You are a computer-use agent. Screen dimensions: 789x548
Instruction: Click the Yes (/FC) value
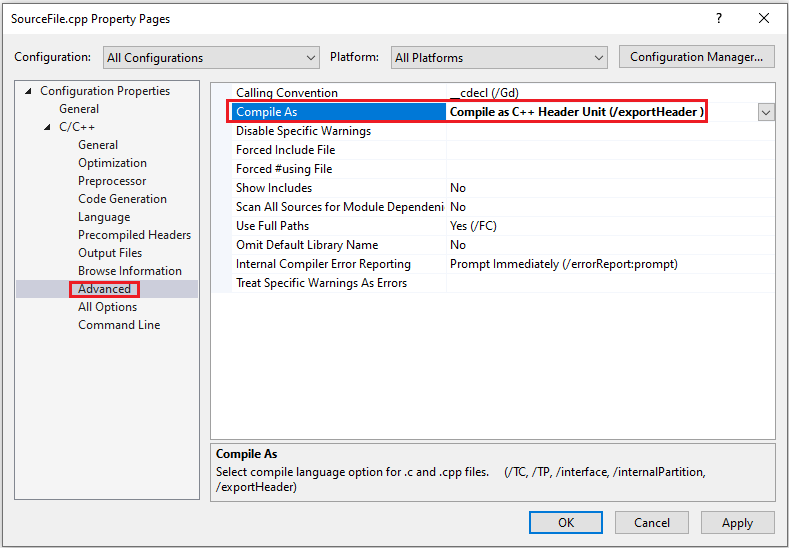tap(473, 226)
